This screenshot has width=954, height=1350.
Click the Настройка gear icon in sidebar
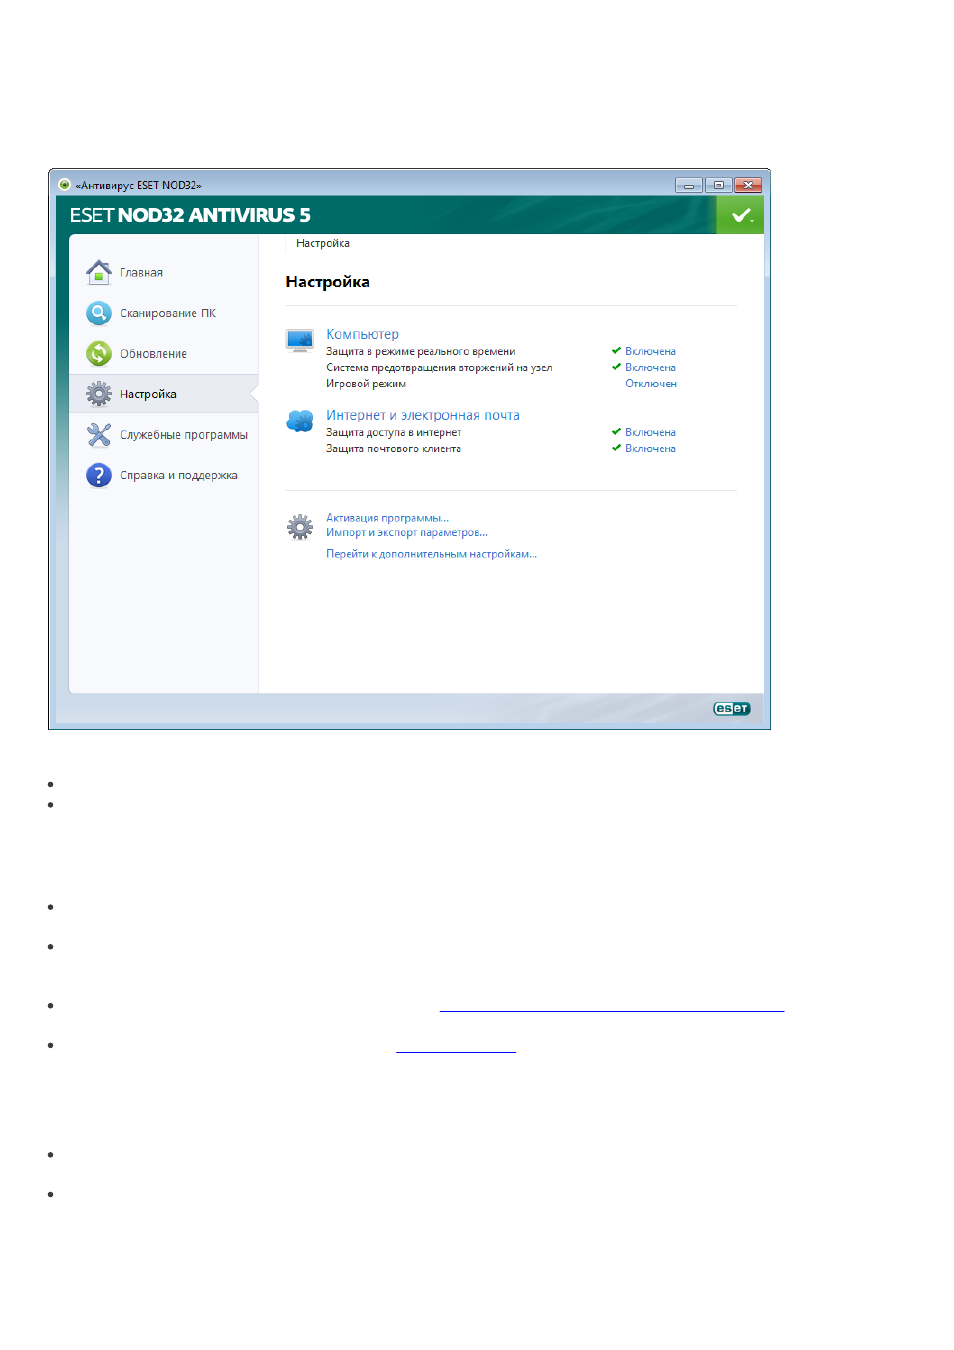pyautogui.click(x=98, y=394)
